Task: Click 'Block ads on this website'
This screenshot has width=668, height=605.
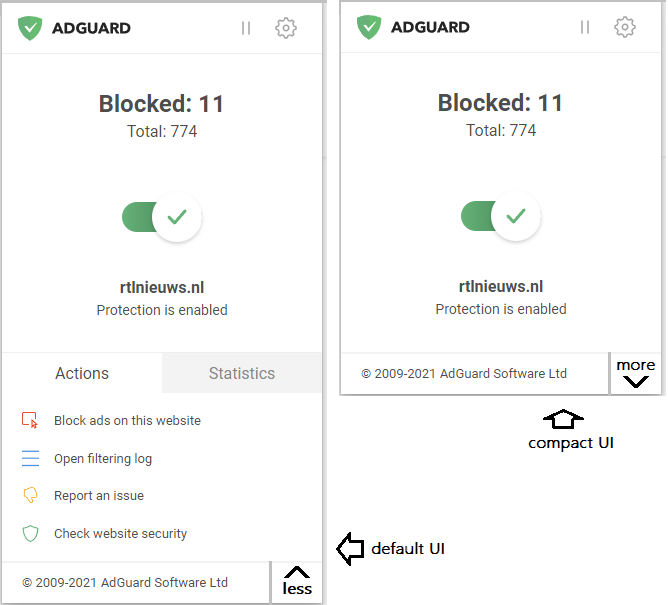Action: coord(127,421)
